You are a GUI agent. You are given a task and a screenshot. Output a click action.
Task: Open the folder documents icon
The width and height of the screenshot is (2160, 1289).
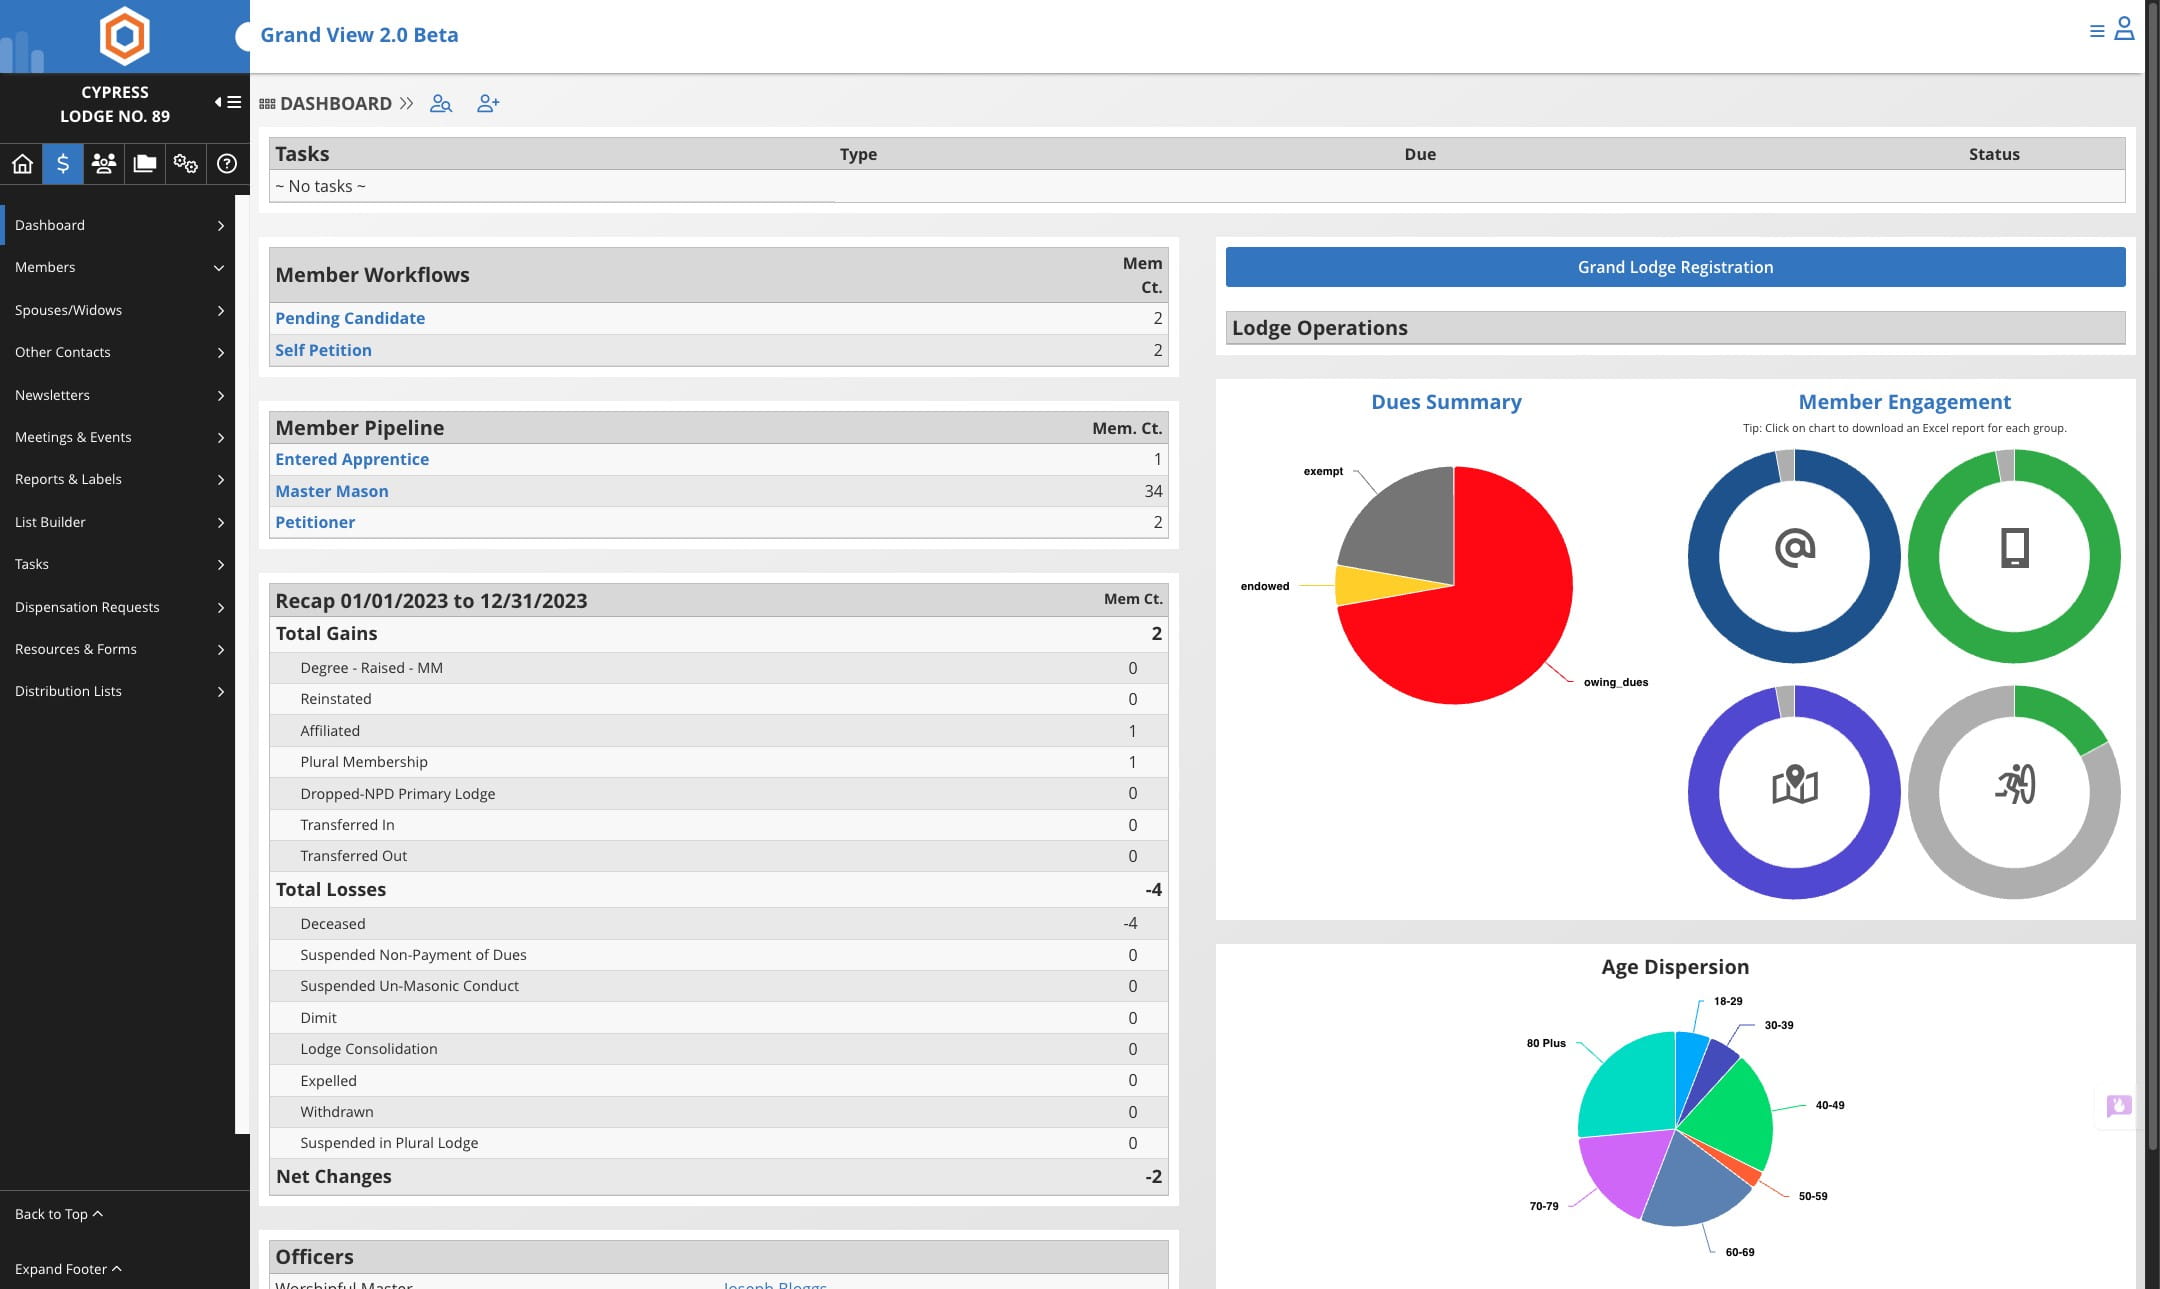coord(145,164)
